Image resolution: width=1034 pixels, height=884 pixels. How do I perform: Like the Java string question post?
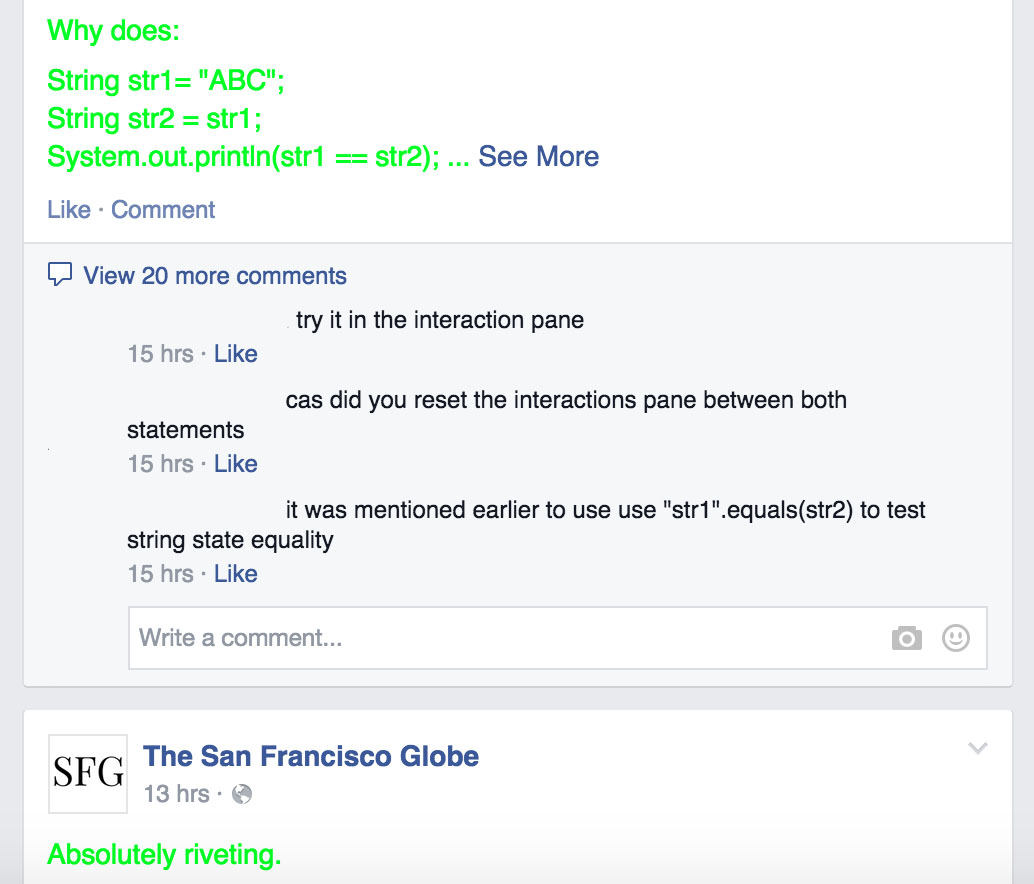[x=68, y=210]
